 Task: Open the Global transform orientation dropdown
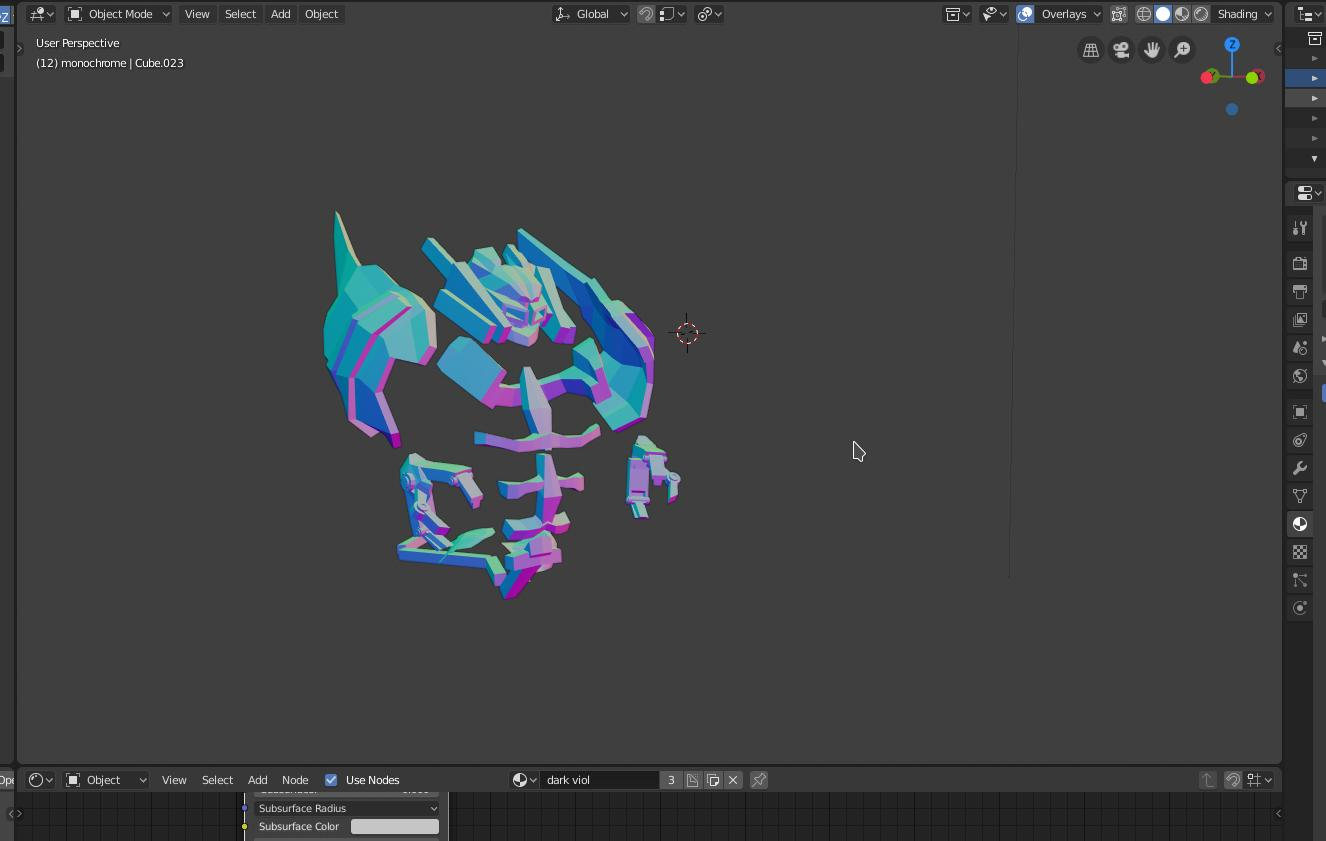(591, 14)
